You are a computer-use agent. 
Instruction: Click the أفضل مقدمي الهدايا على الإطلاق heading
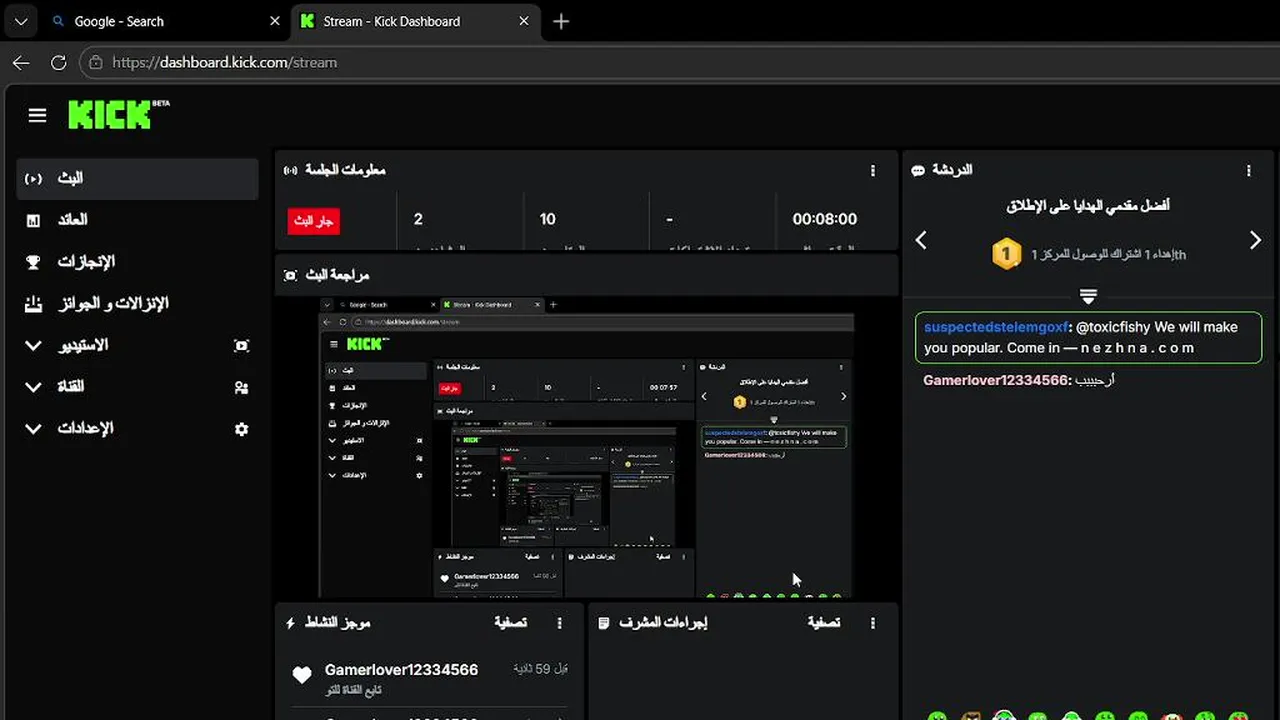(1088, 206)
